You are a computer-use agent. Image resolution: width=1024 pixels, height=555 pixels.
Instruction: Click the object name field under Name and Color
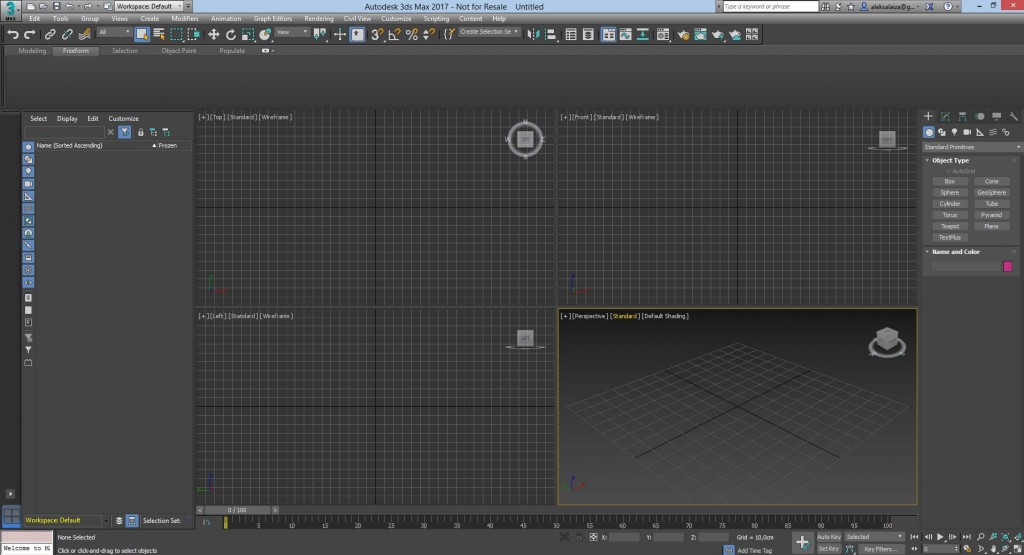pyautogui.click(x=964, y=266)
